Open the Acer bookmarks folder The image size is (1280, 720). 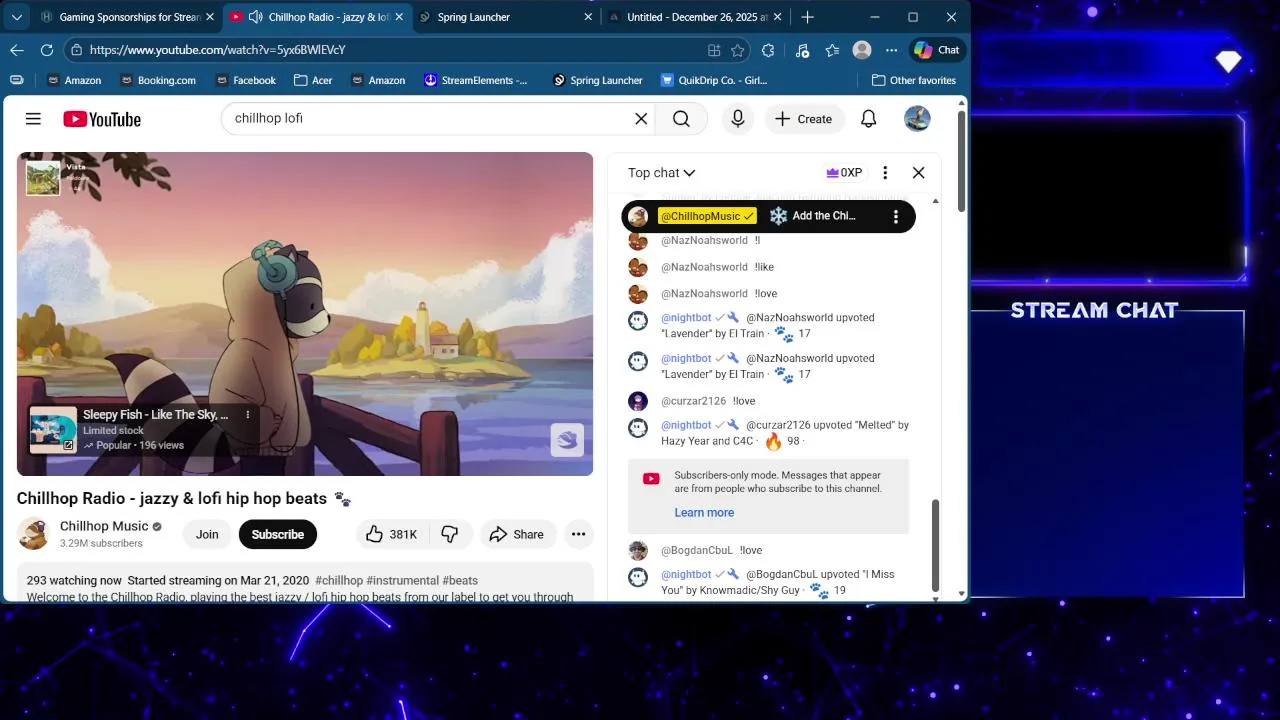pos(315,80)
